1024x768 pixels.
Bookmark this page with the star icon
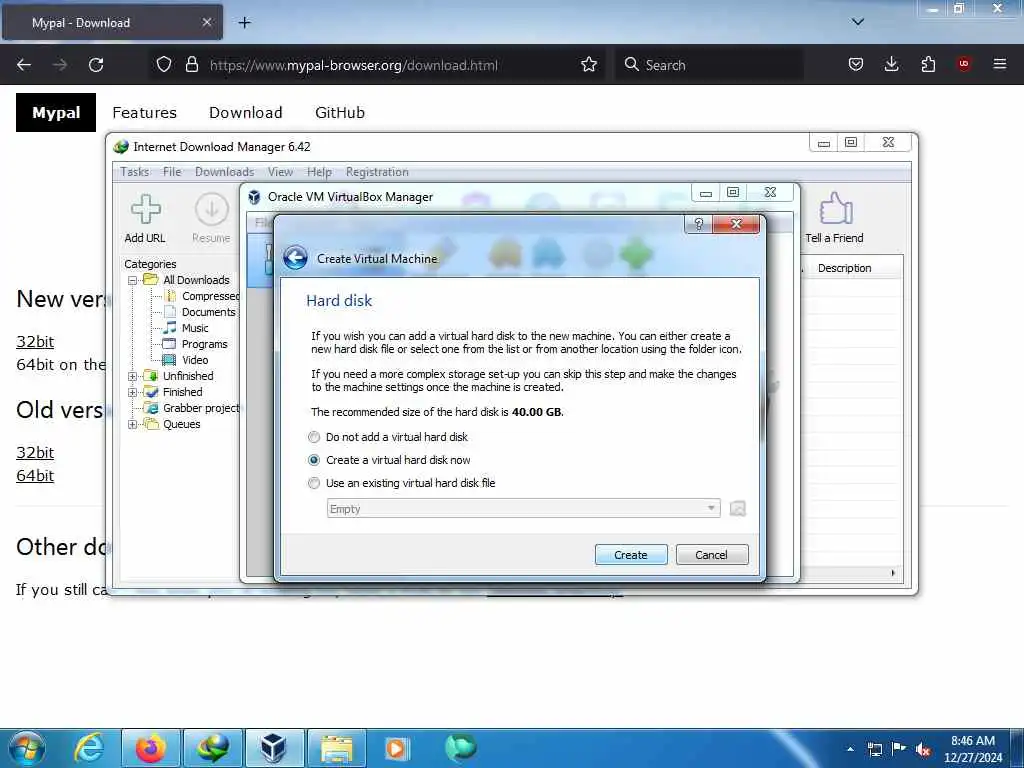tap(588, 65)
